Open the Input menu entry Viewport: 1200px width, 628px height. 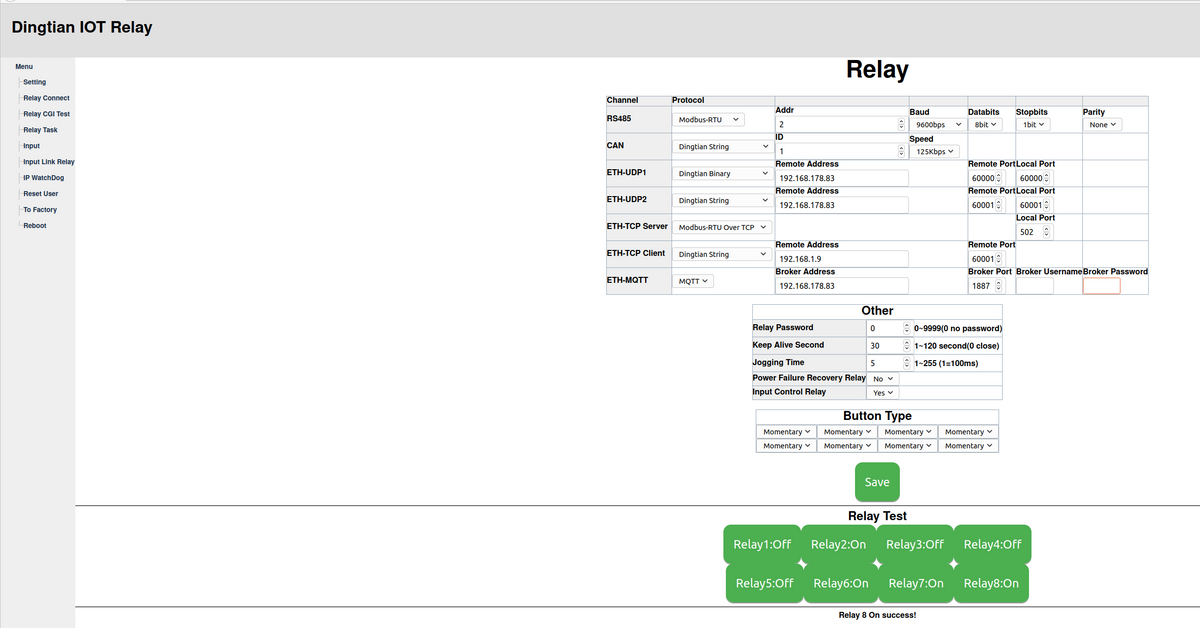(31, 146)
